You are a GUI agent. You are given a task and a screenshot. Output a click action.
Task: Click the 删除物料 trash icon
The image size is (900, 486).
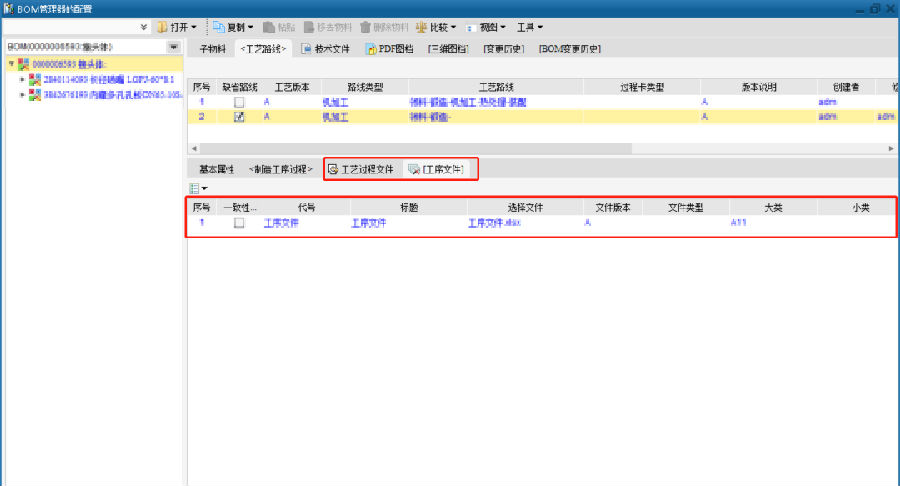(x=365, y=27)
